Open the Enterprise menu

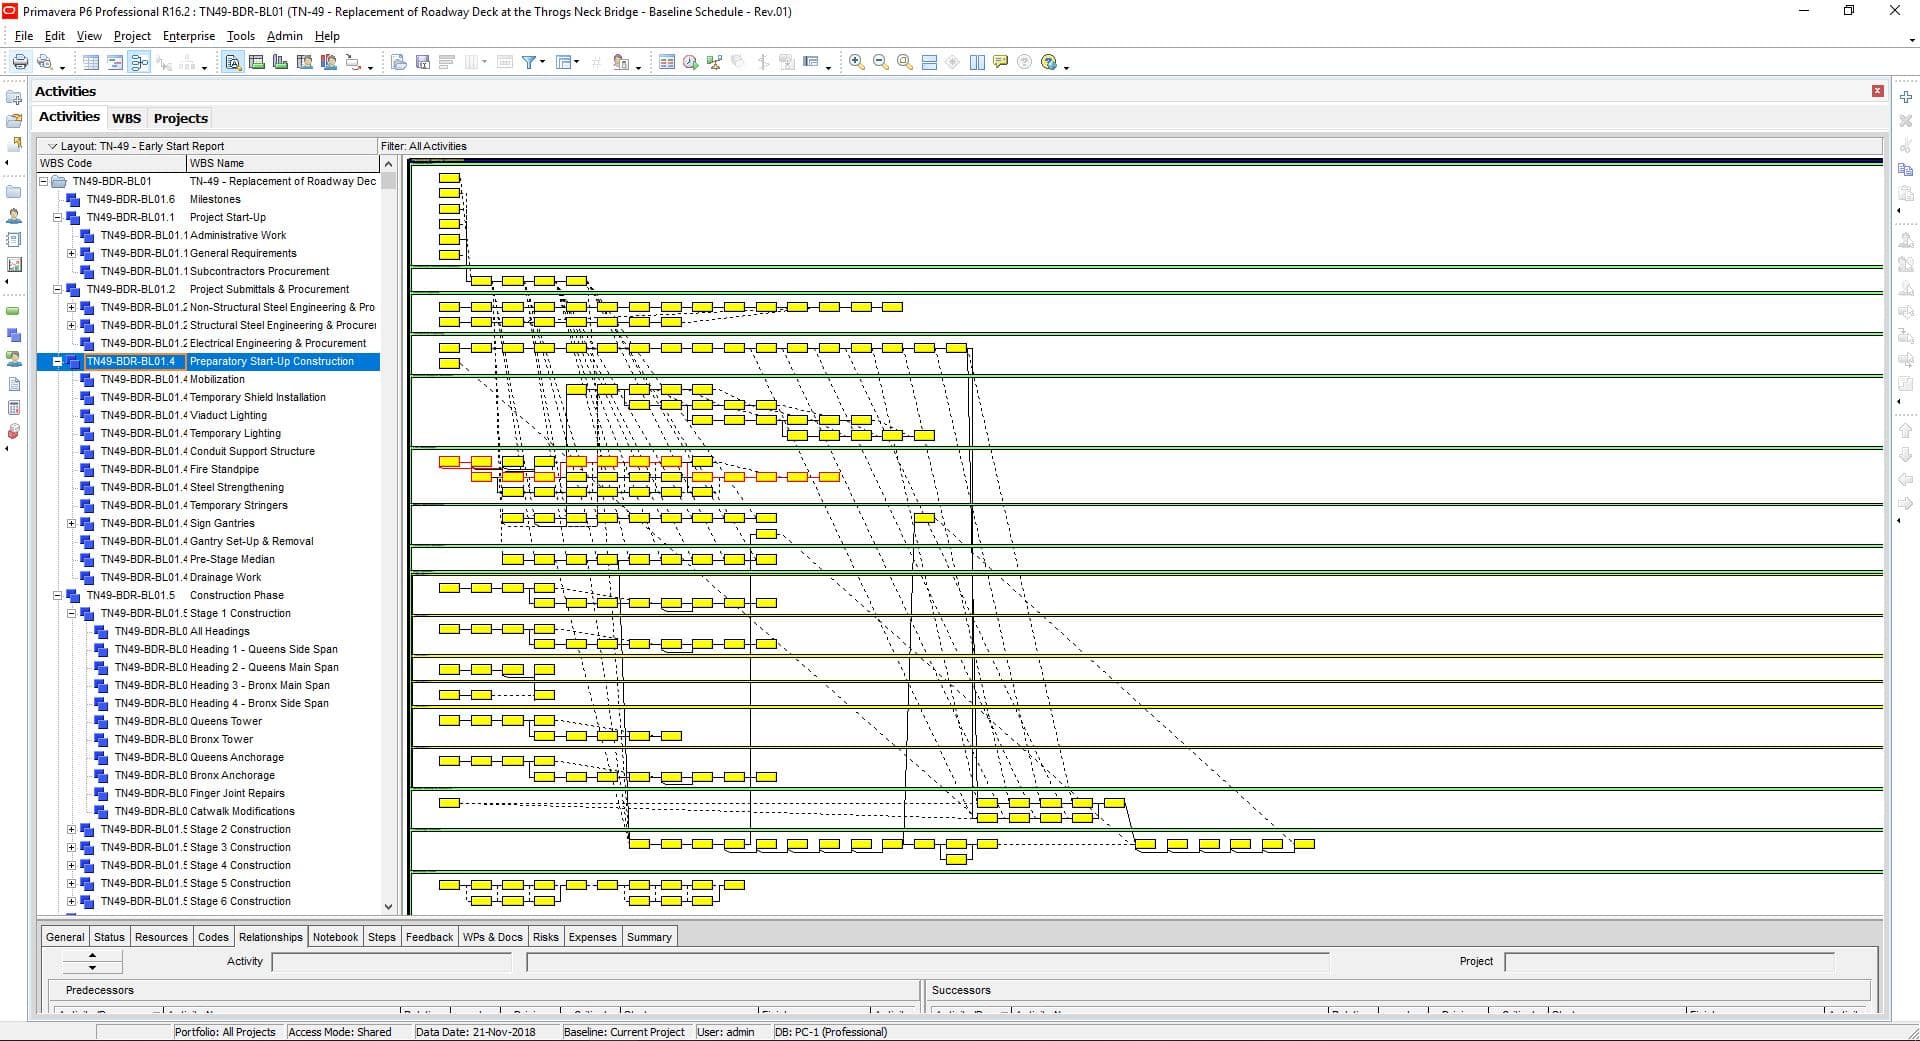click(x=188, y=35)
